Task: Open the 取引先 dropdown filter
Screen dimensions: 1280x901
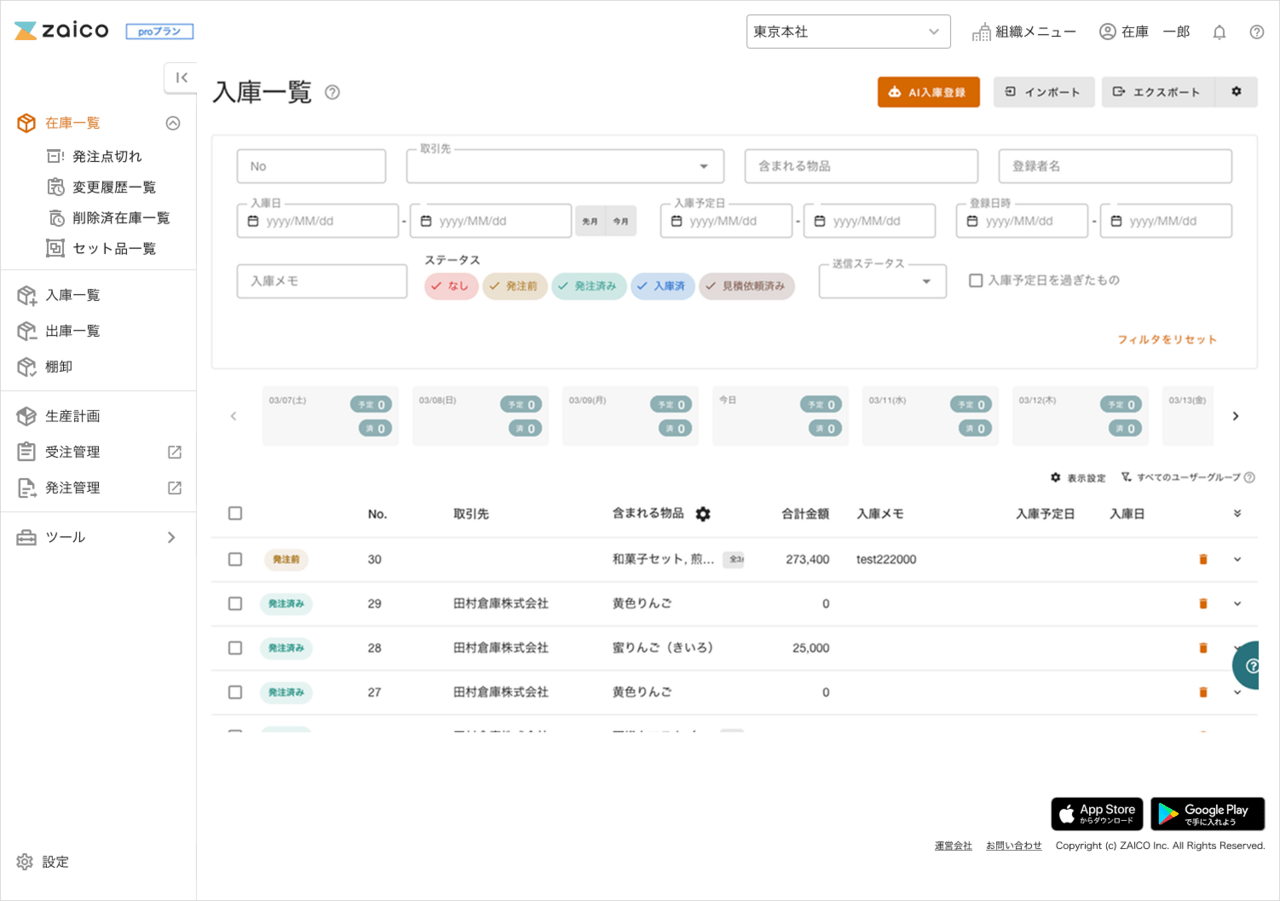Action: (x=564, y=166)
